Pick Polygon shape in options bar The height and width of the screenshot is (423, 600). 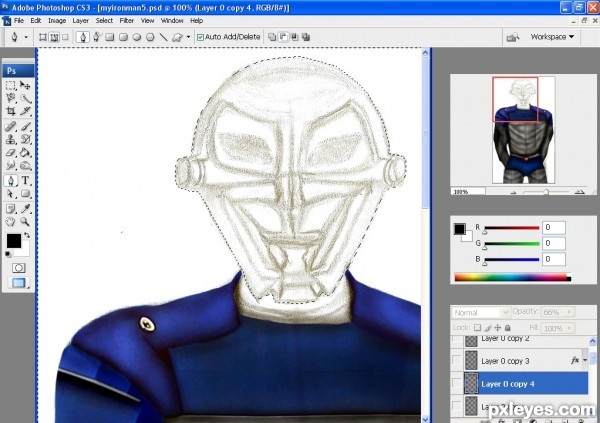[x=150, y=37]
